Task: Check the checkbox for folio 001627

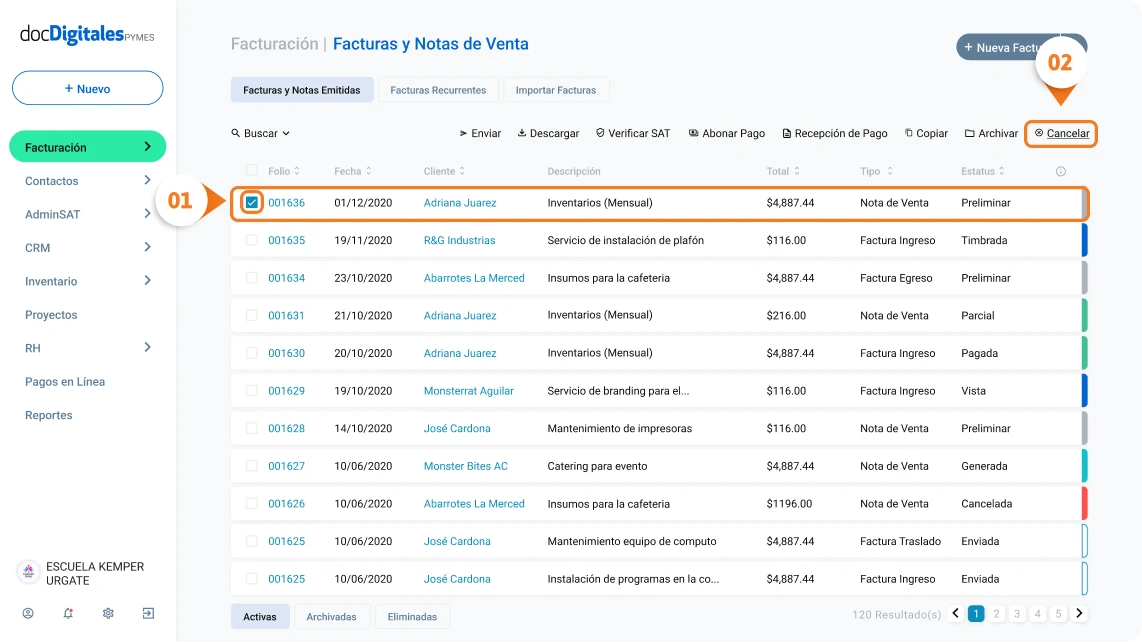Action: (251, 466)
